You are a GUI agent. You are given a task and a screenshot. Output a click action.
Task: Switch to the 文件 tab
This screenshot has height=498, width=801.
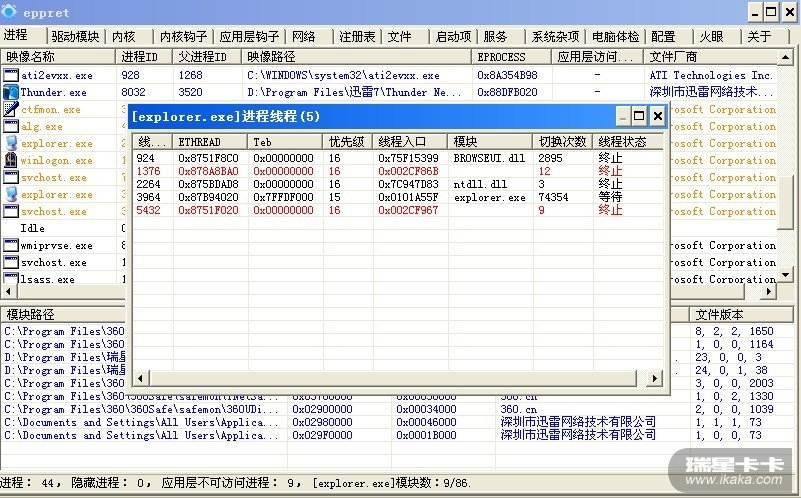coord(399,37)
